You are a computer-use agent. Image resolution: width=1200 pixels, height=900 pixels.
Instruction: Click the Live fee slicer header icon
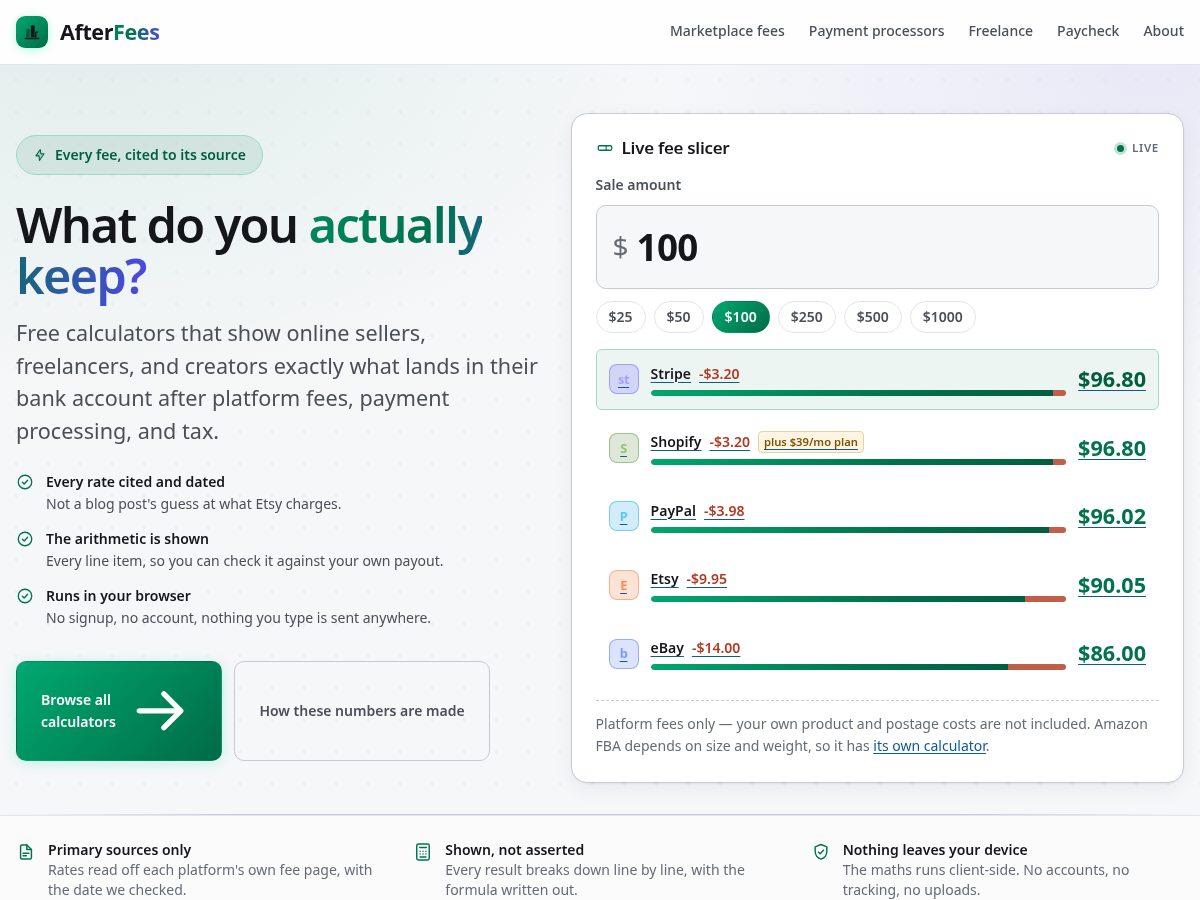pyautogui.click(x=605, y=148)
